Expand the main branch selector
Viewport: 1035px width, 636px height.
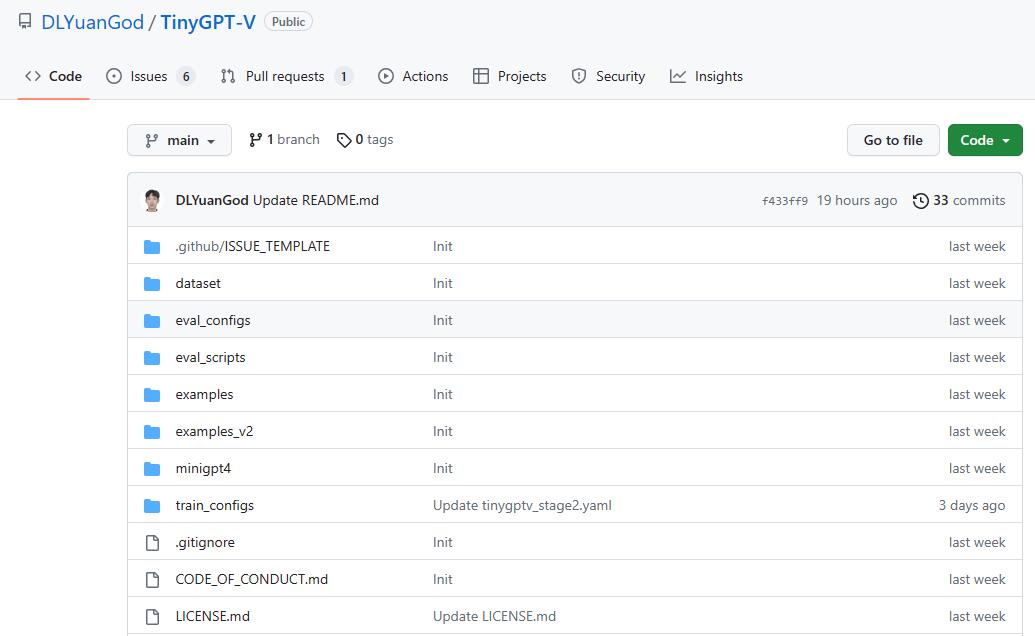179,140
